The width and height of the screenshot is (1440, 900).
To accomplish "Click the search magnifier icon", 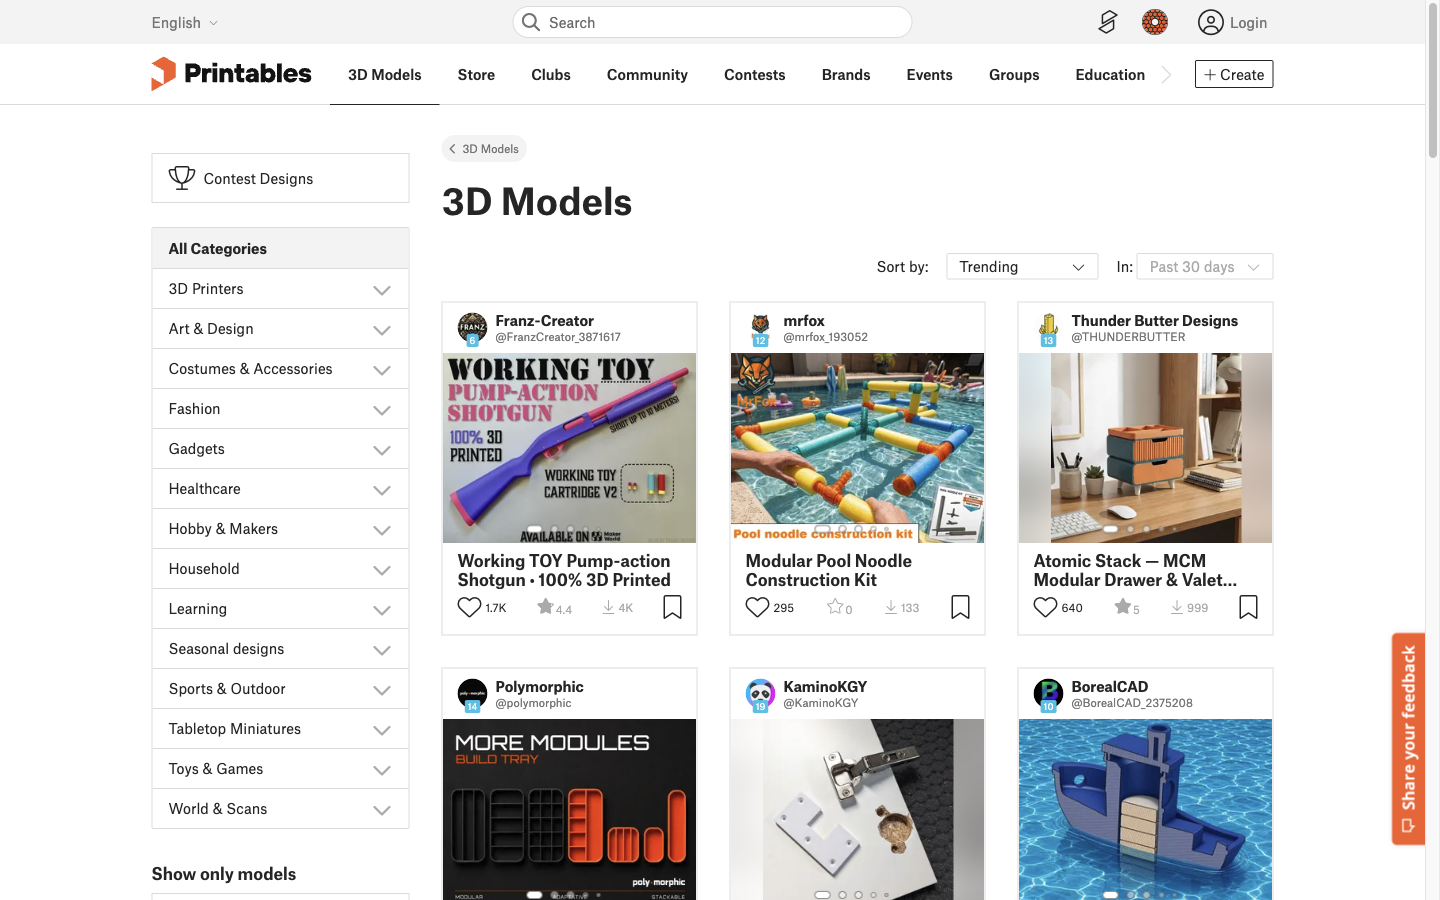I will coord(531,22).
